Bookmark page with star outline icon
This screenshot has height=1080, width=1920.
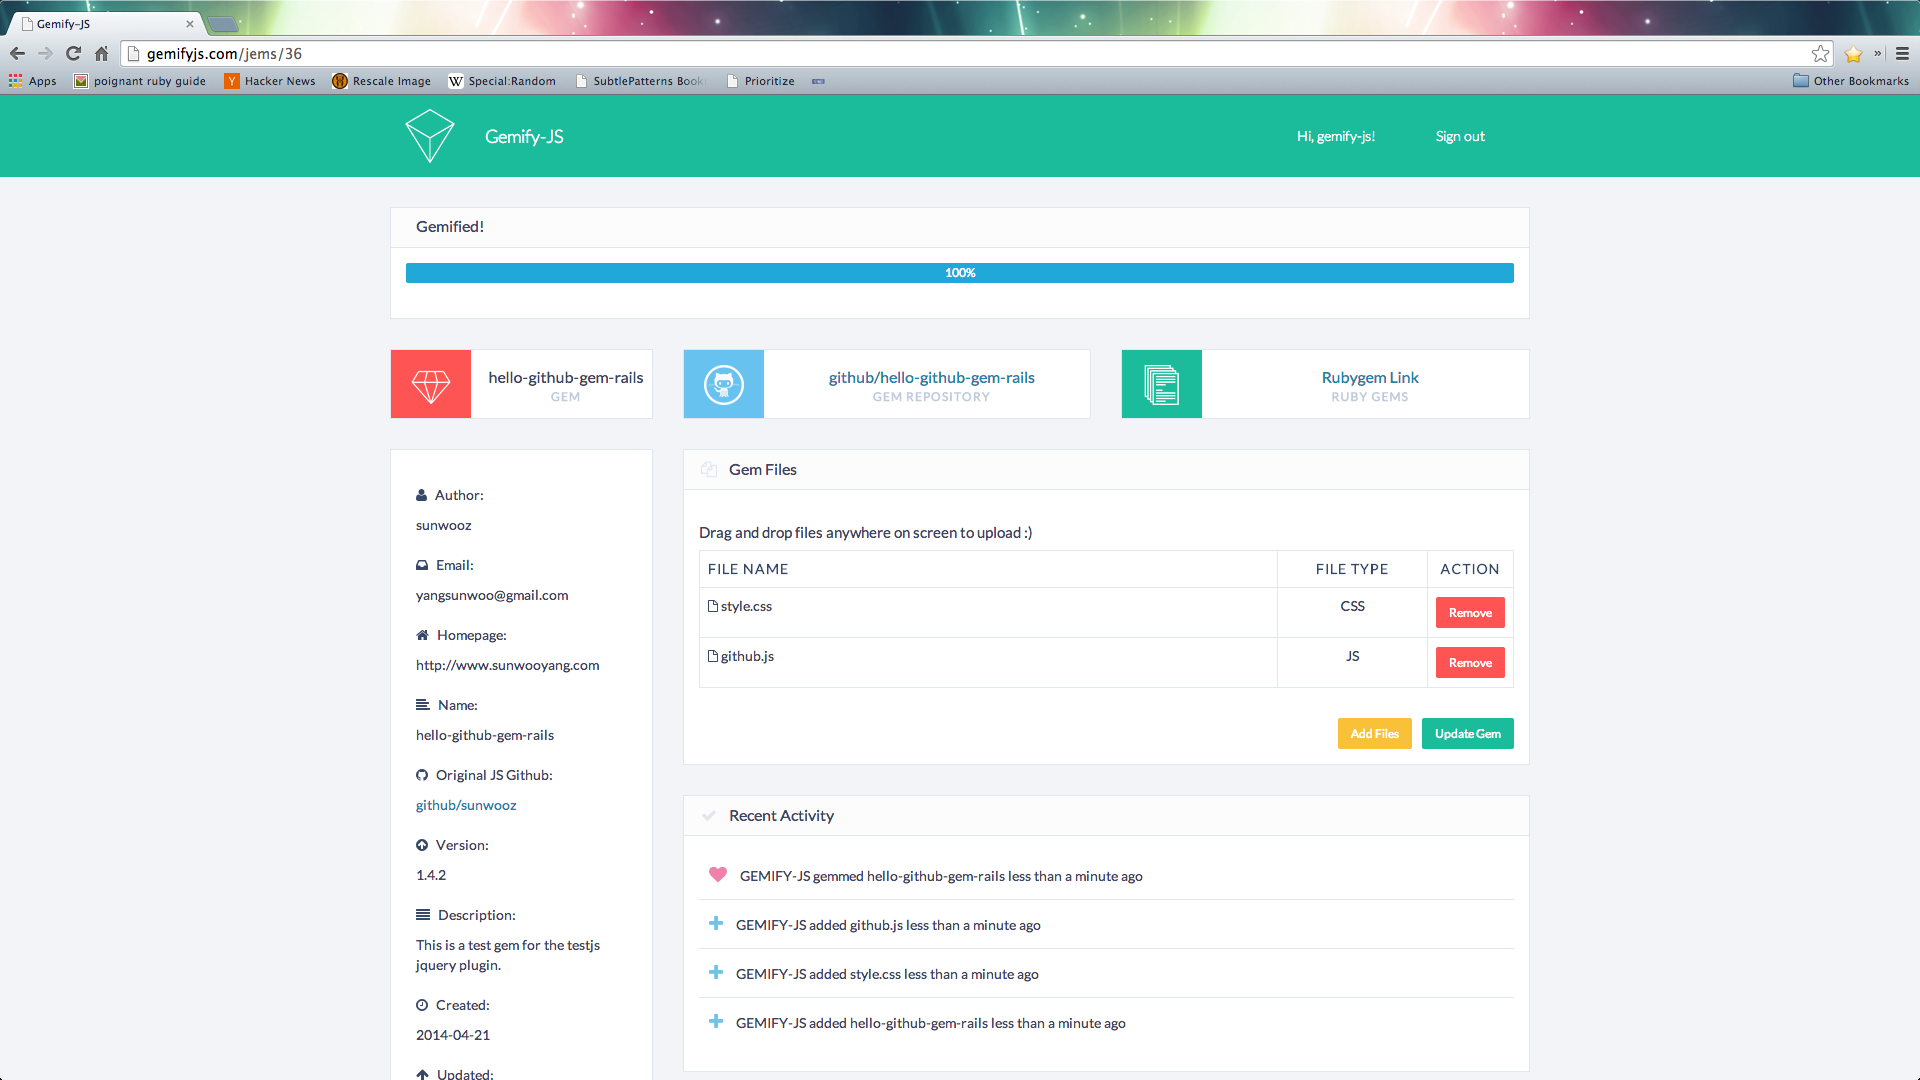click(x=1820, y=54)
